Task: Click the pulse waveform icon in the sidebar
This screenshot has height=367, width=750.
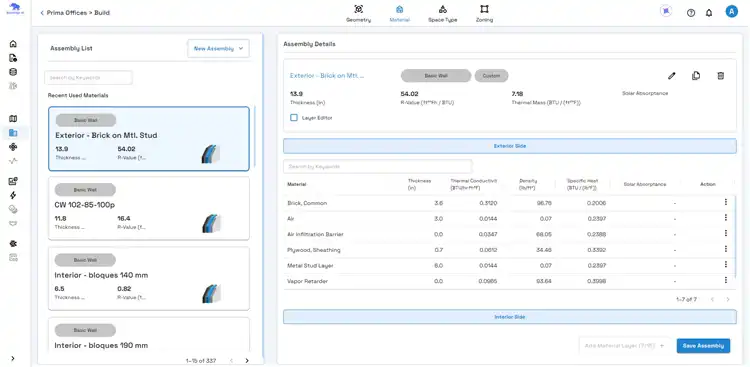Action: coord(13,161)
